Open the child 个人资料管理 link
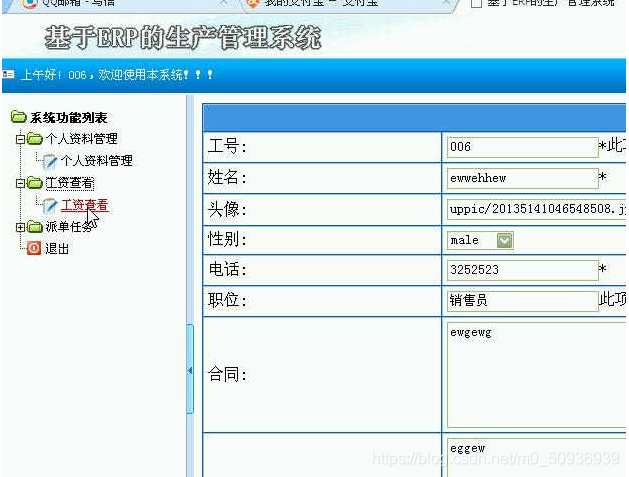 [96, 161]
